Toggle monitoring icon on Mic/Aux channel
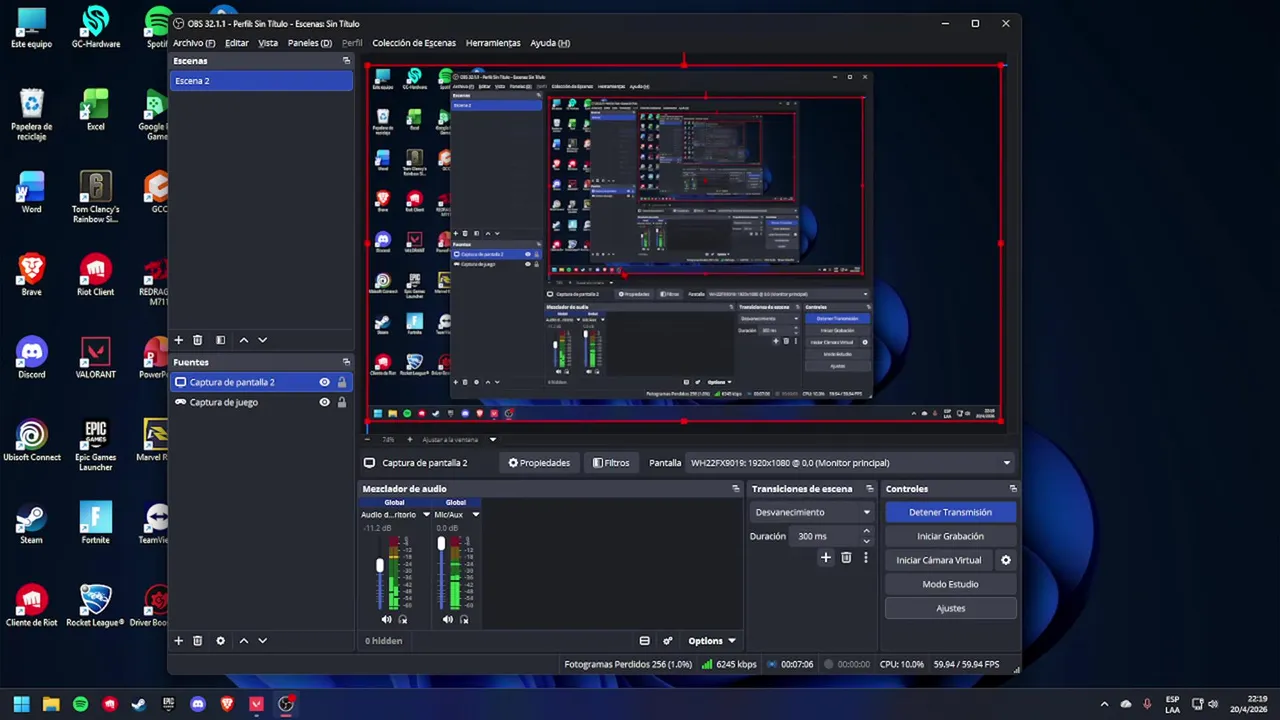 click(464, 620)
